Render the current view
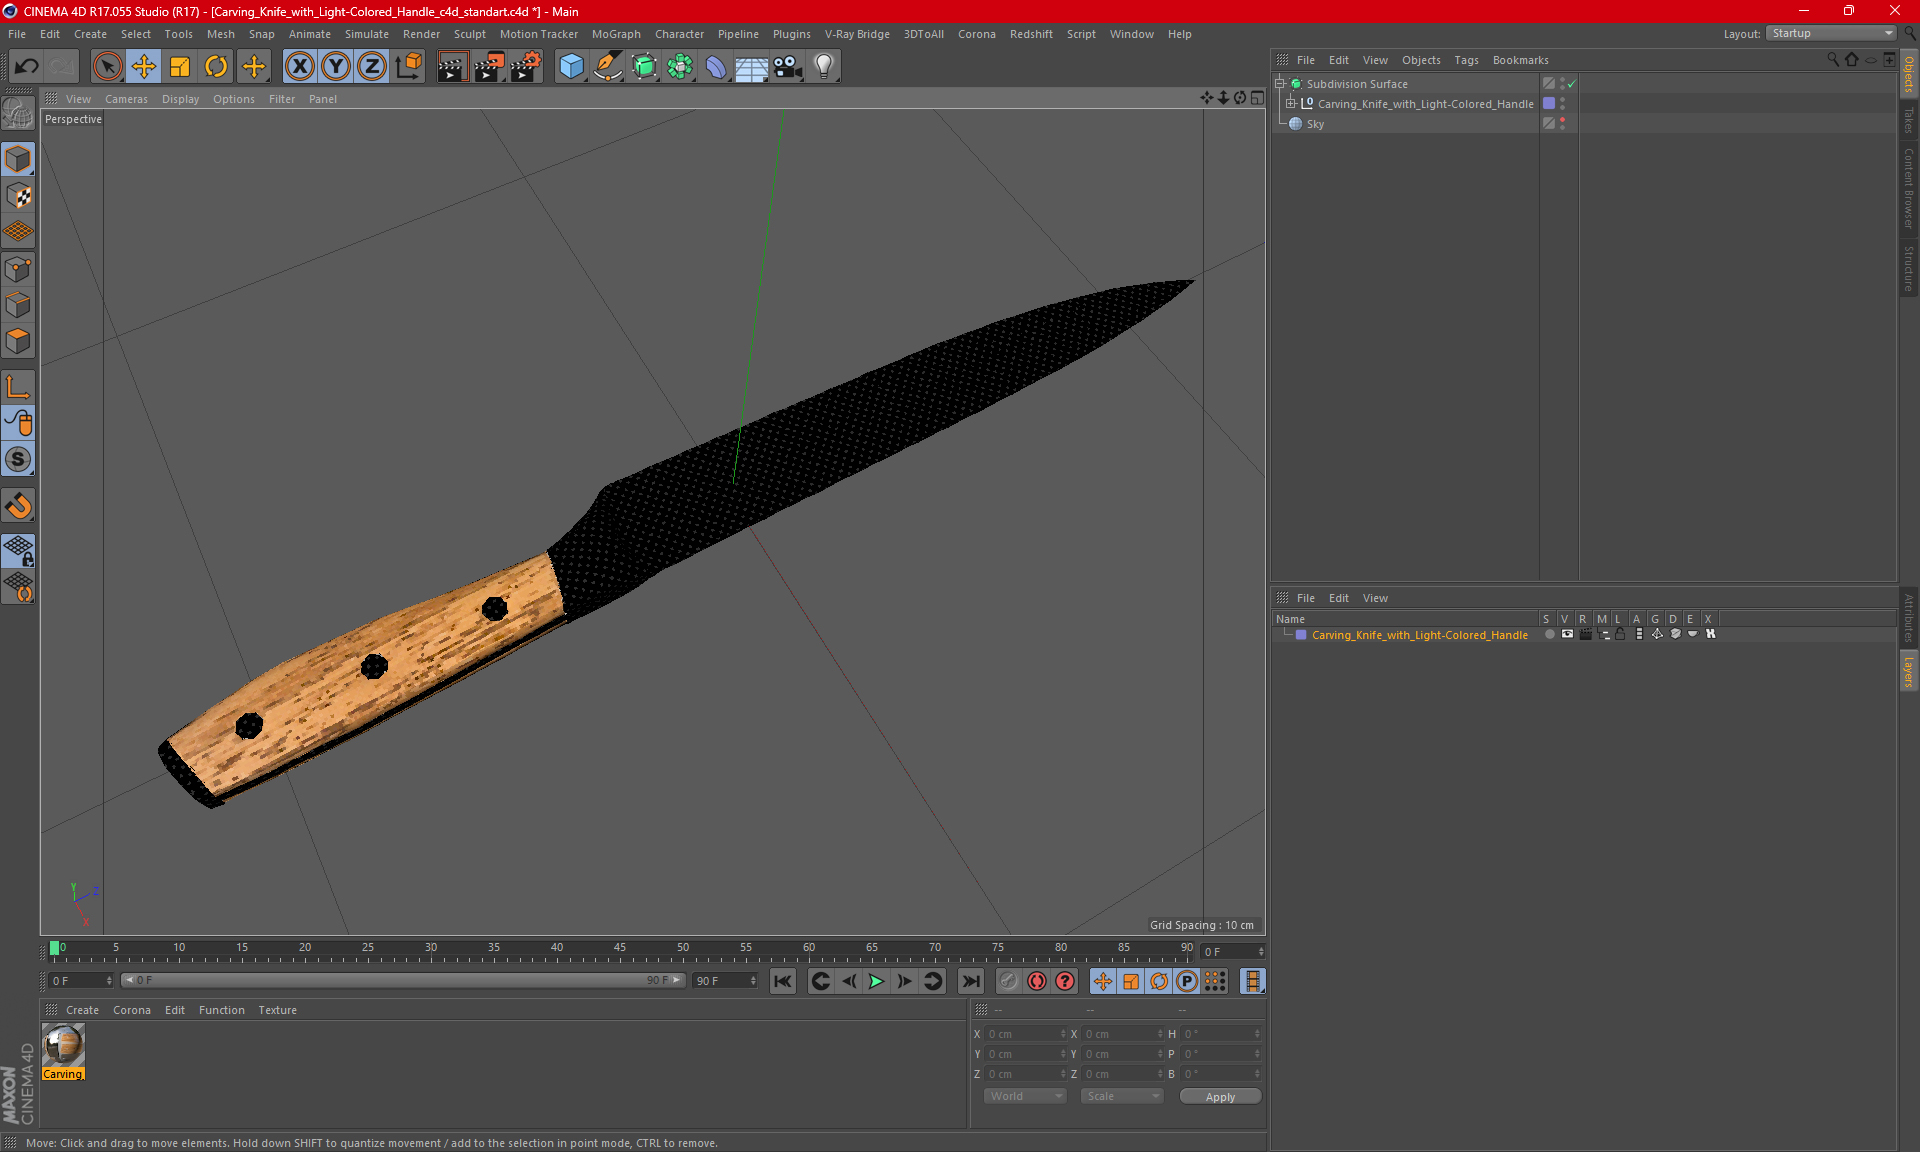This screenshot has width=1920, height=1152. tap(452, 66)
